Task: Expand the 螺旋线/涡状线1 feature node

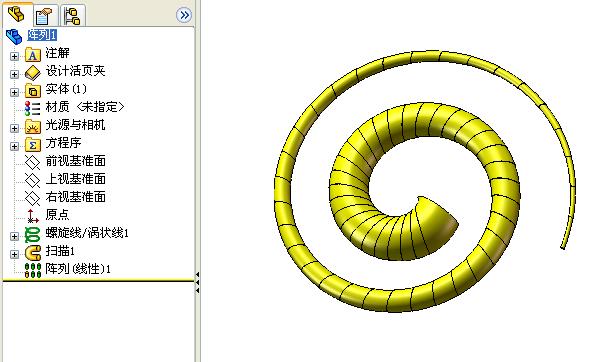Action: pos(14,236)
